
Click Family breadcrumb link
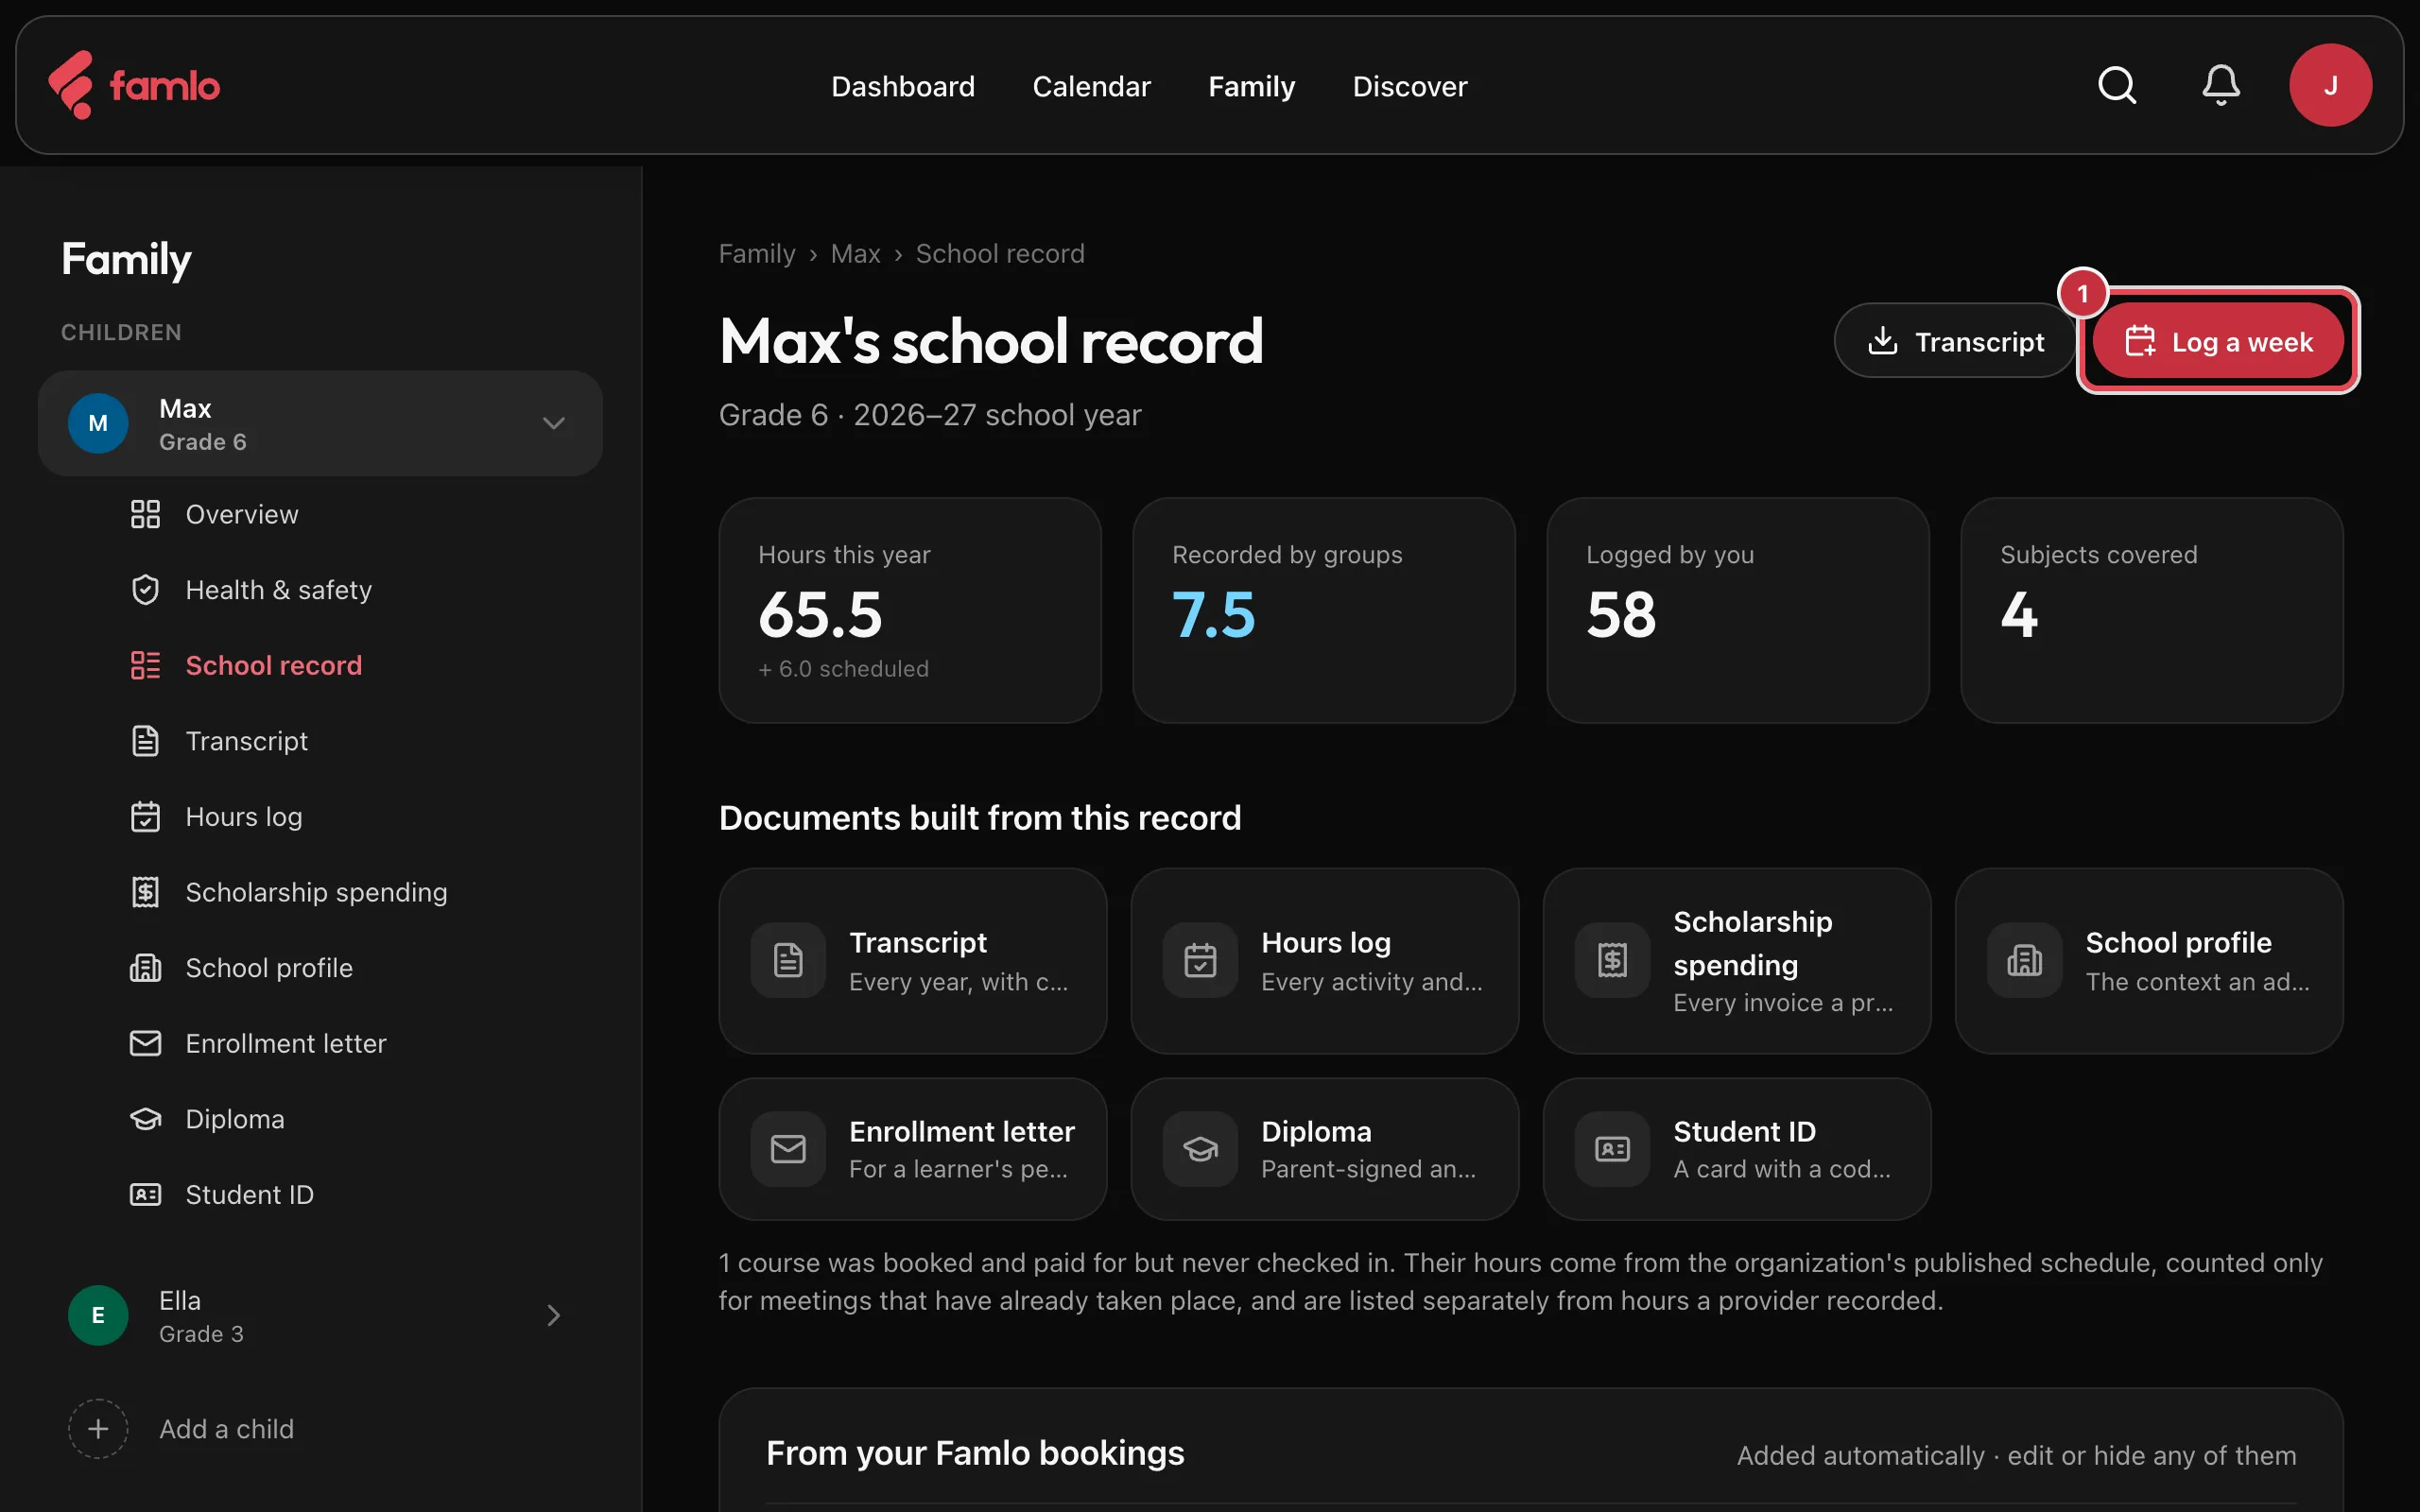pos(757,253)
